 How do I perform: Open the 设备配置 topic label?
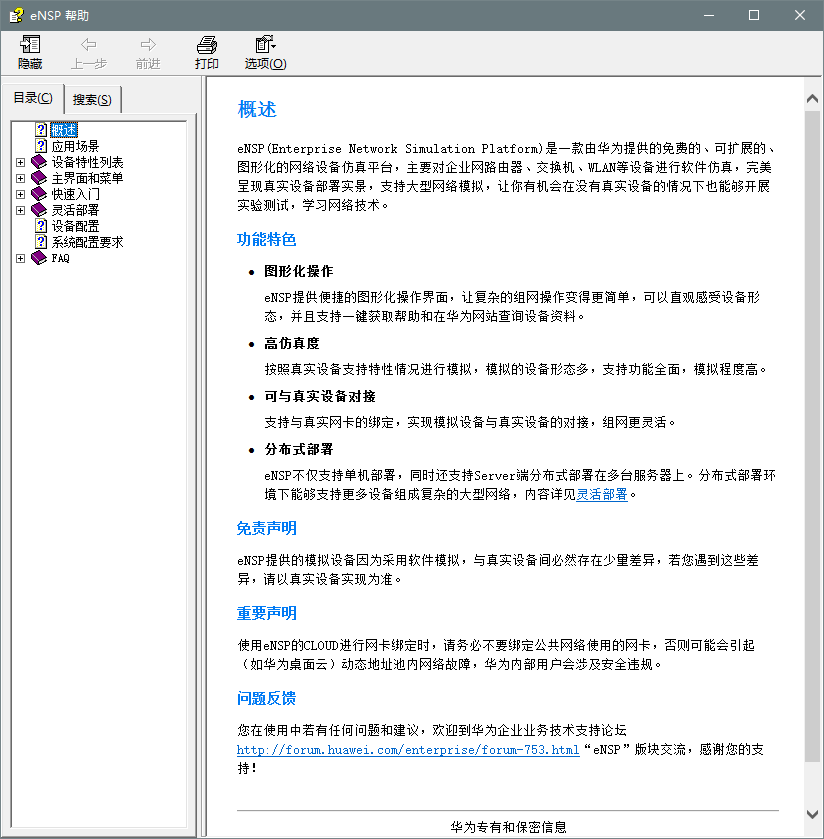[x=75, y=226]
